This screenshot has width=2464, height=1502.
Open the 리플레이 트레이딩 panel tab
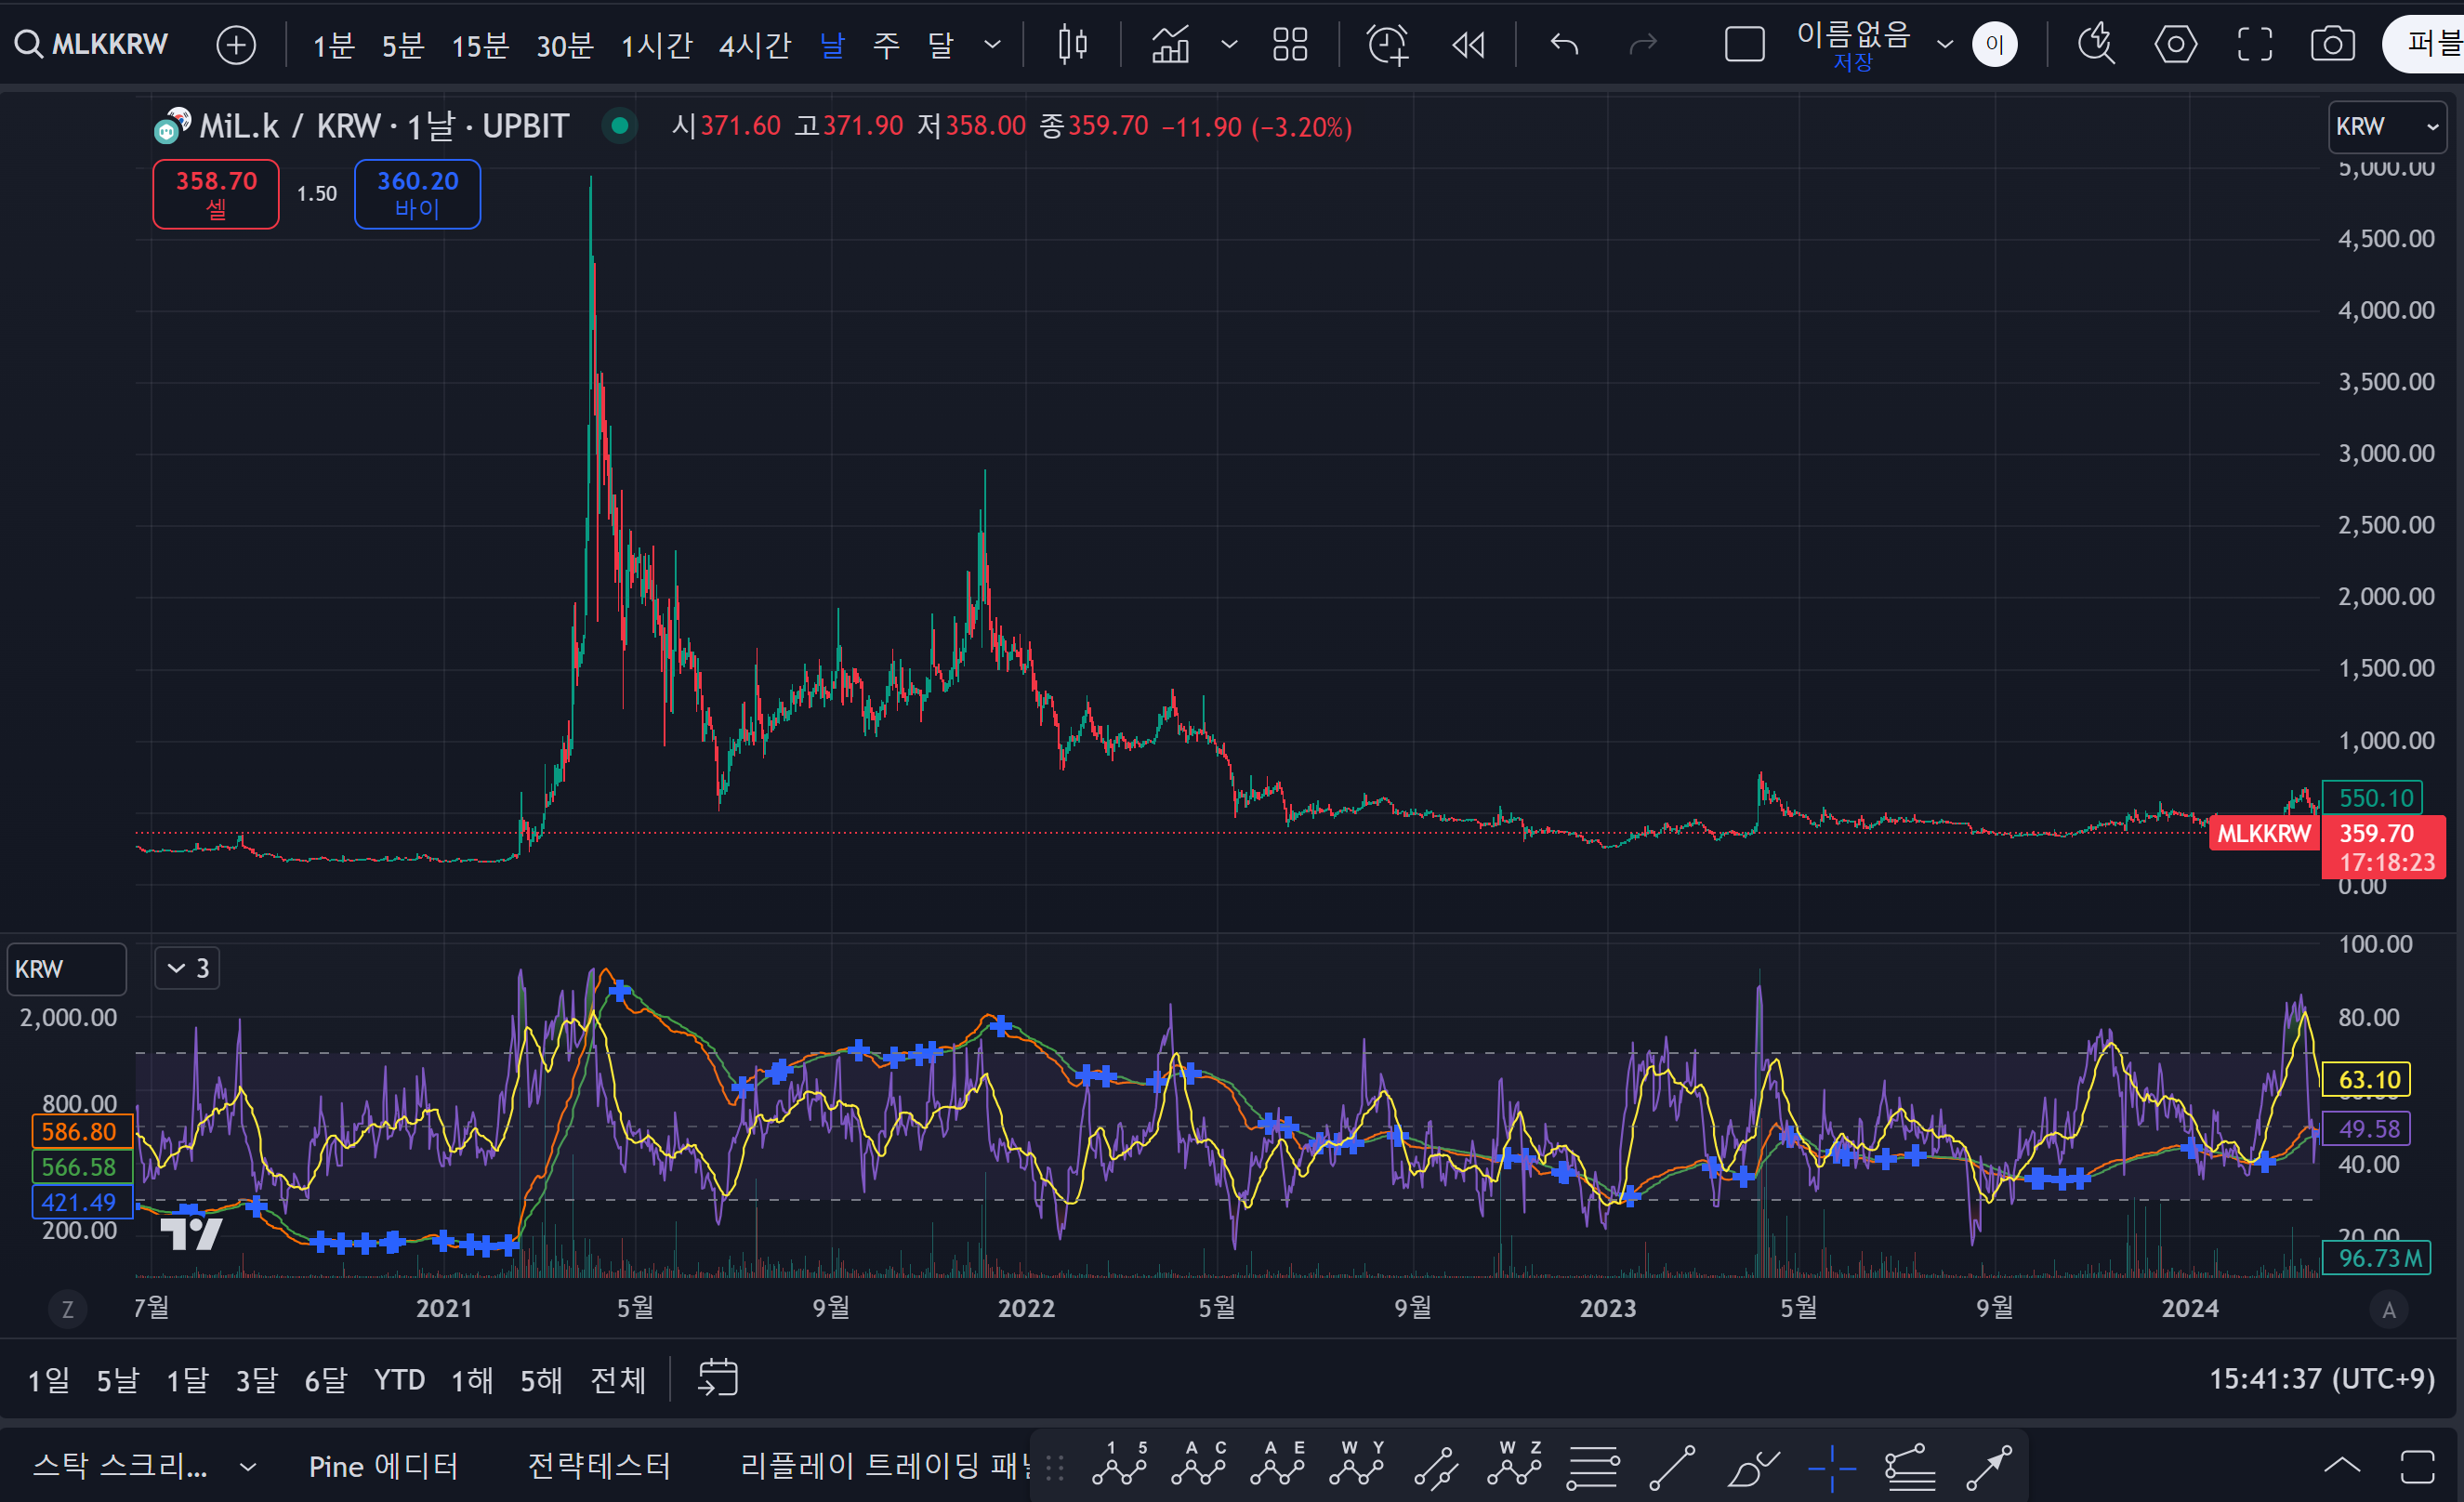tap(886, 1466)
